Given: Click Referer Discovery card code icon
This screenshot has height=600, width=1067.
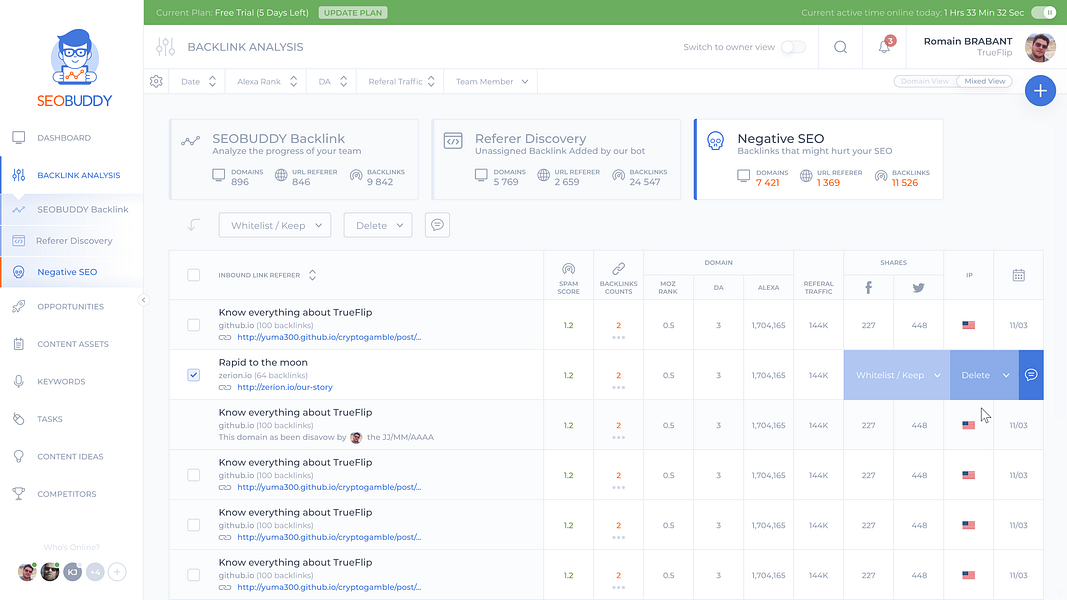Looking at the screenshot, I should point(453,141).
